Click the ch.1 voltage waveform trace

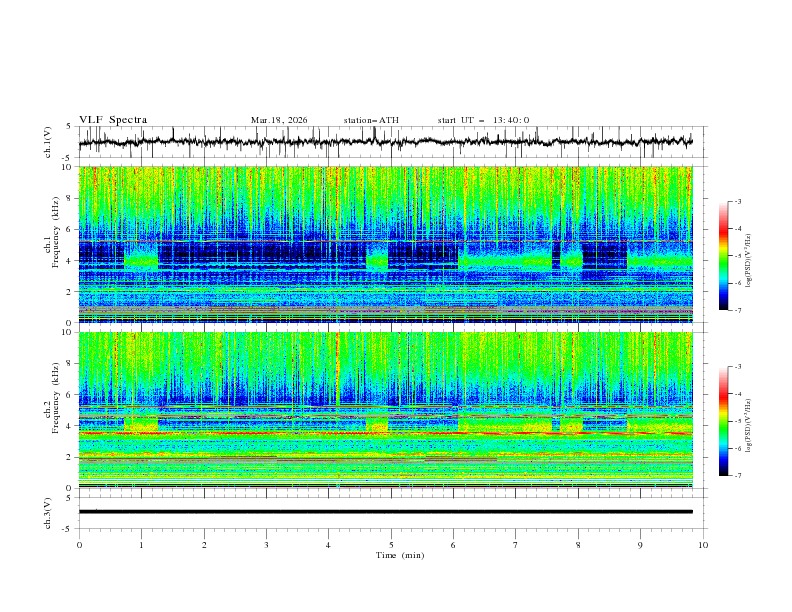(x=385, y=142)
